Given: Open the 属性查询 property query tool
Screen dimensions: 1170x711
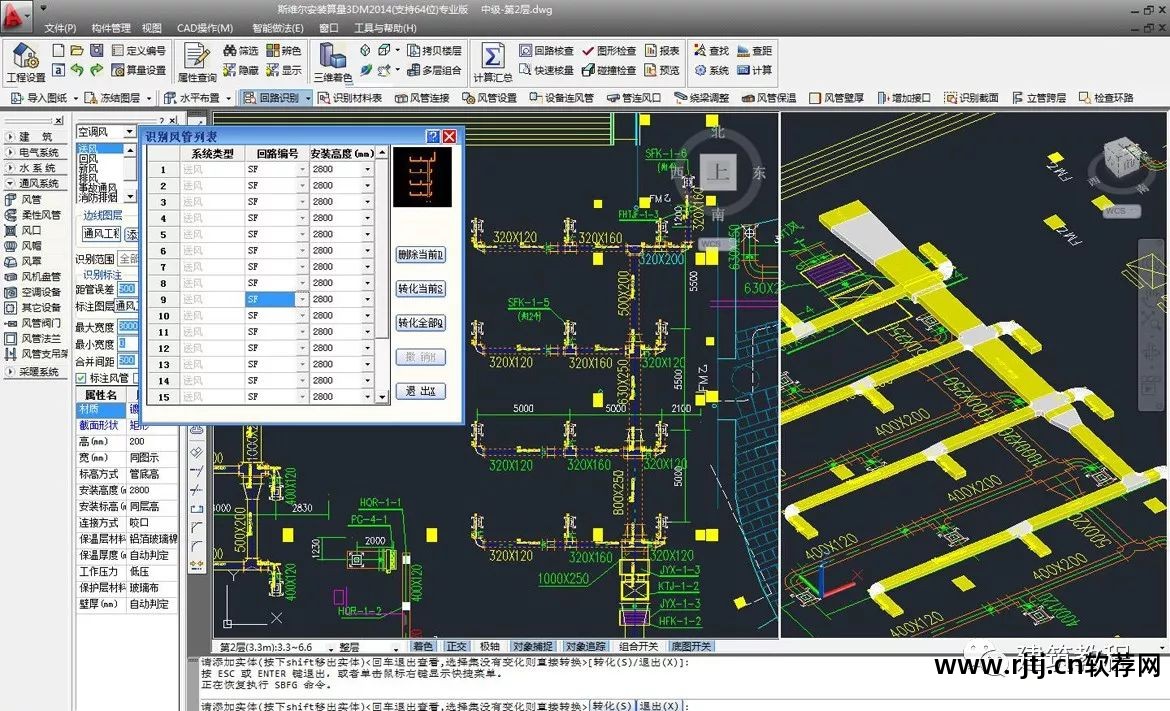Looking at the screenshot, I should click(197, 60).
